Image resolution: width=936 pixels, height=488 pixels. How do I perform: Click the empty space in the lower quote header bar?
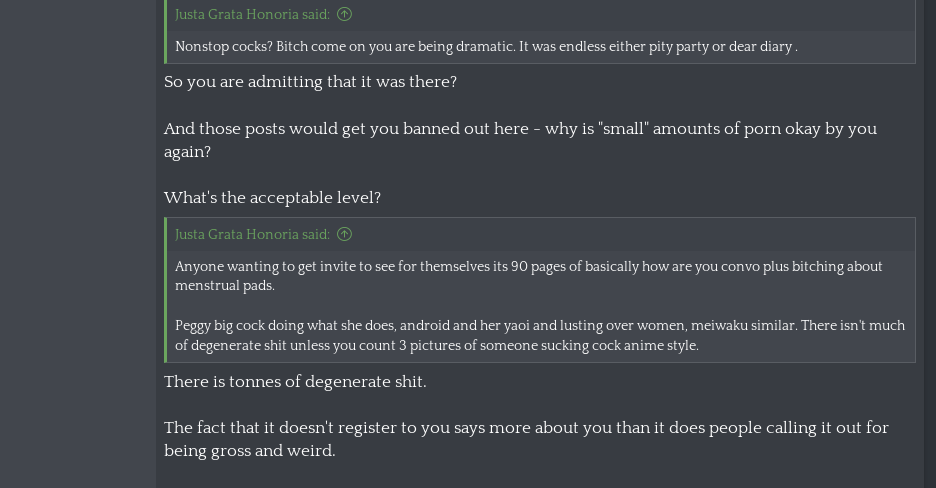630,234
